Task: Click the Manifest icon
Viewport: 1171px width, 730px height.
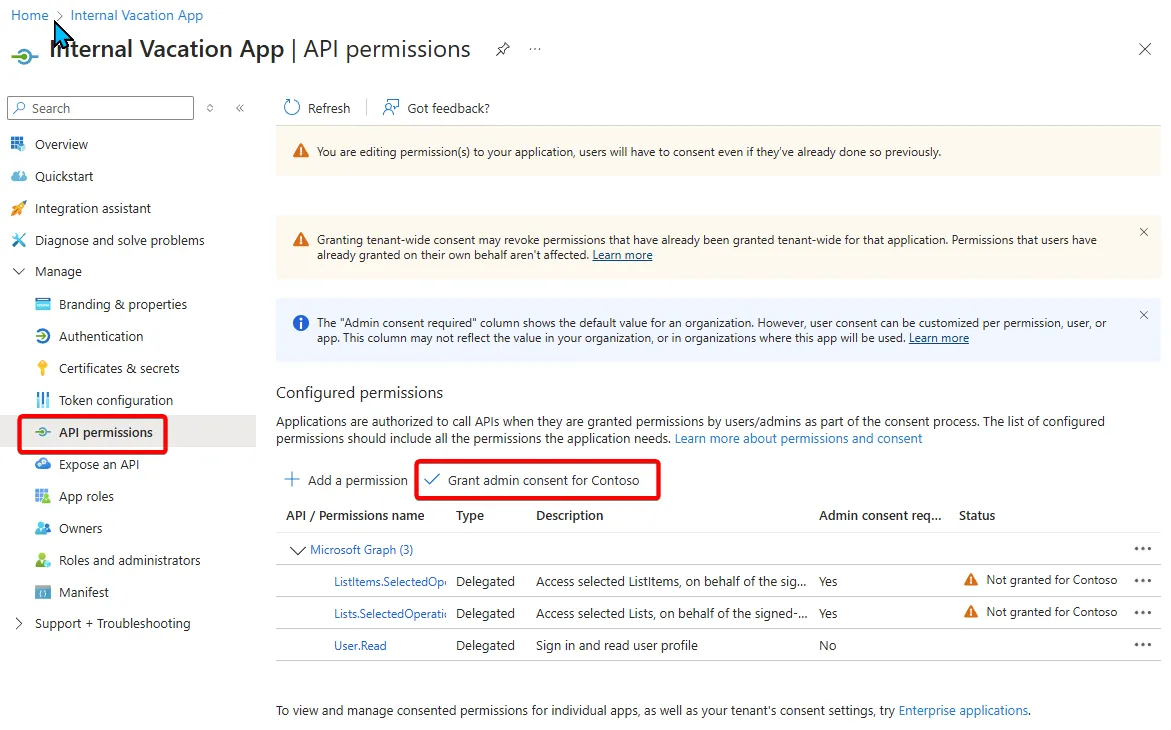Action: click(x=43, y=592)
